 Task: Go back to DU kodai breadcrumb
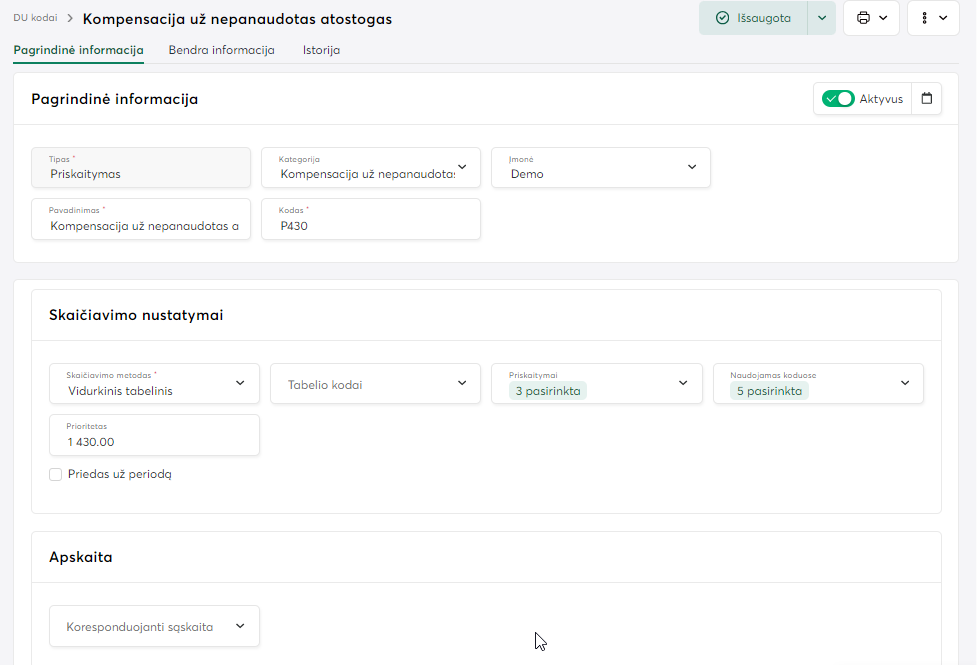point(35,18)
